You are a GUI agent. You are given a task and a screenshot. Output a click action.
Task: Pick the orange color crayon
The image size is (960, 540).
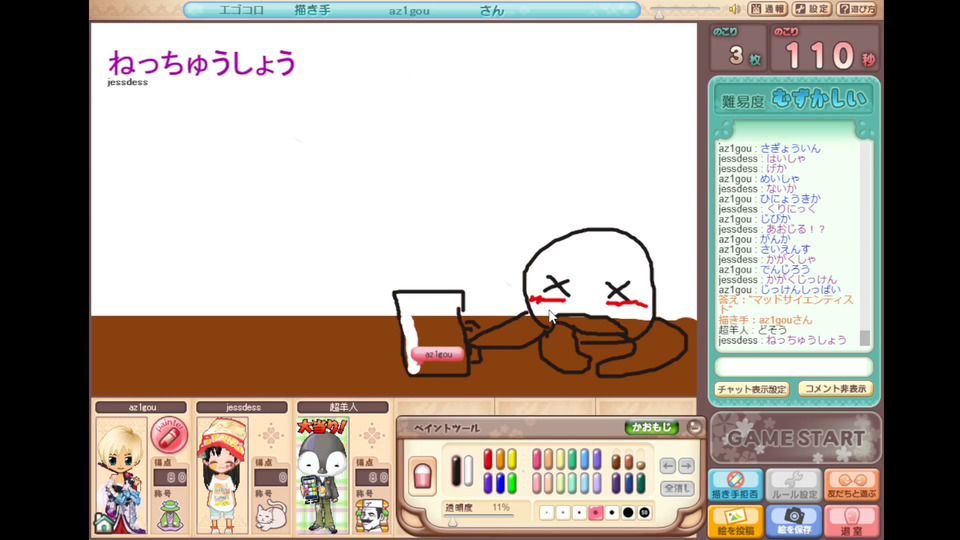pos(500,459)
